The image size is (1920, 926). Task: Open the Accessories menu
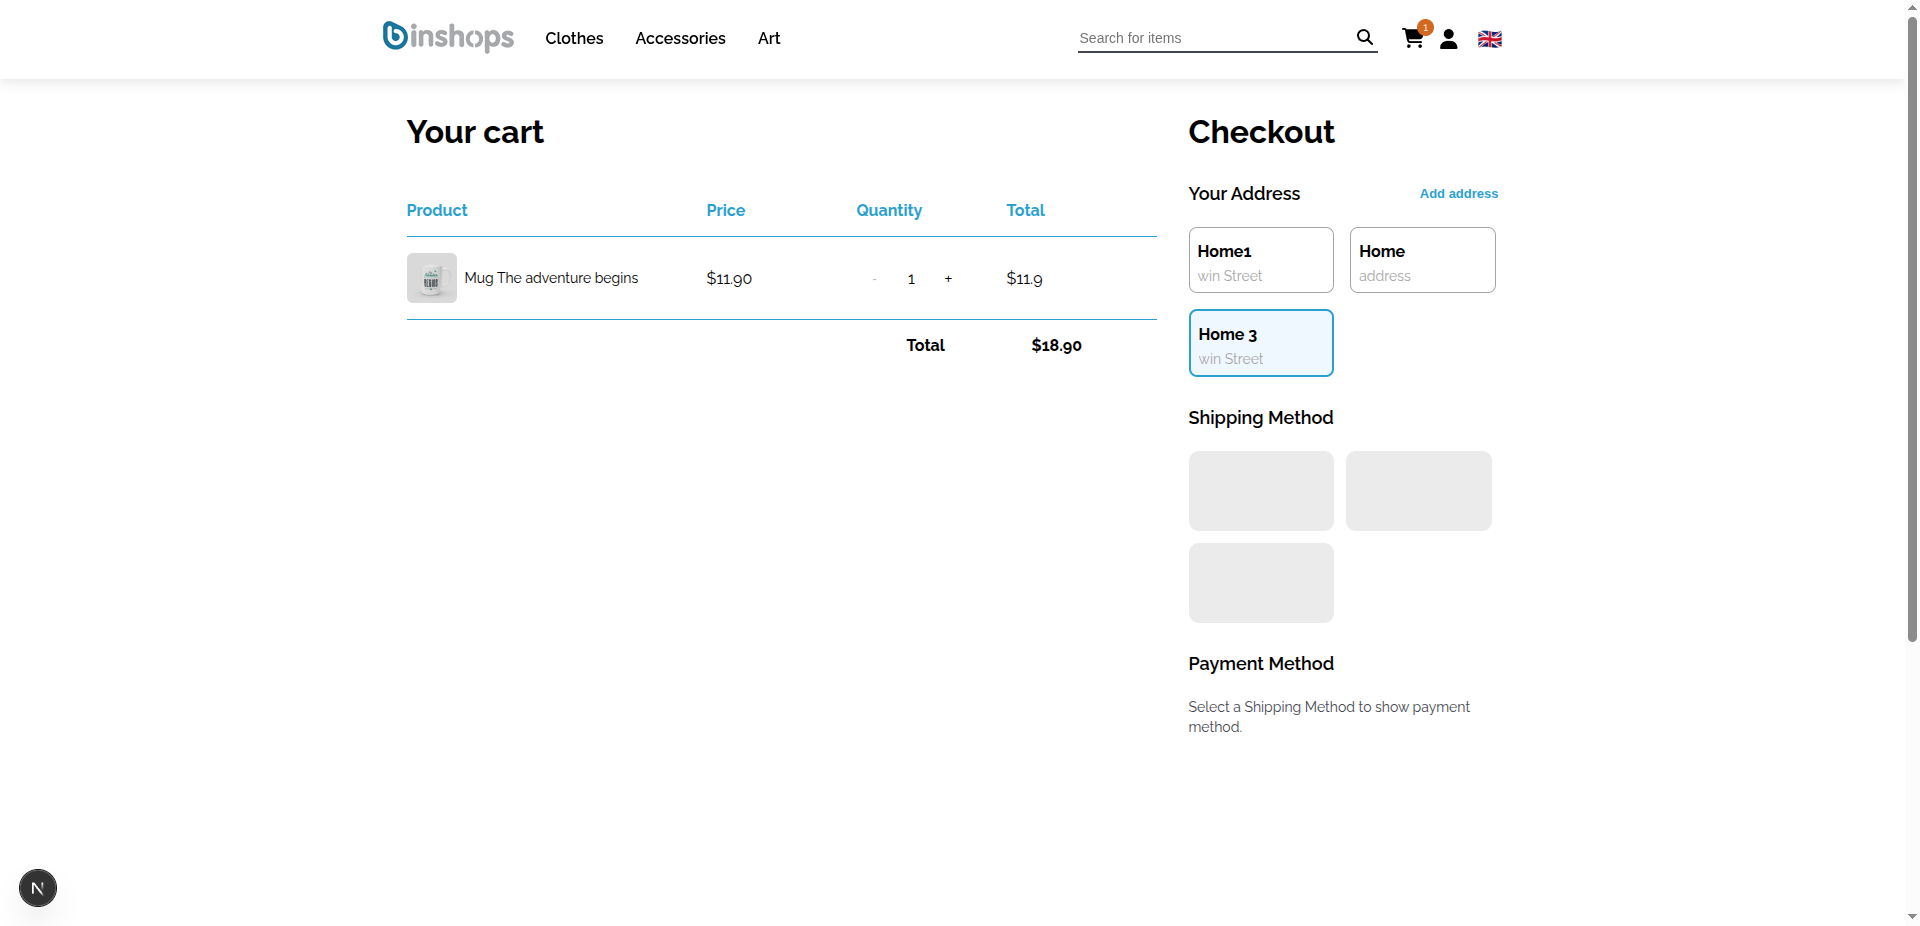(x=680, y=38)
